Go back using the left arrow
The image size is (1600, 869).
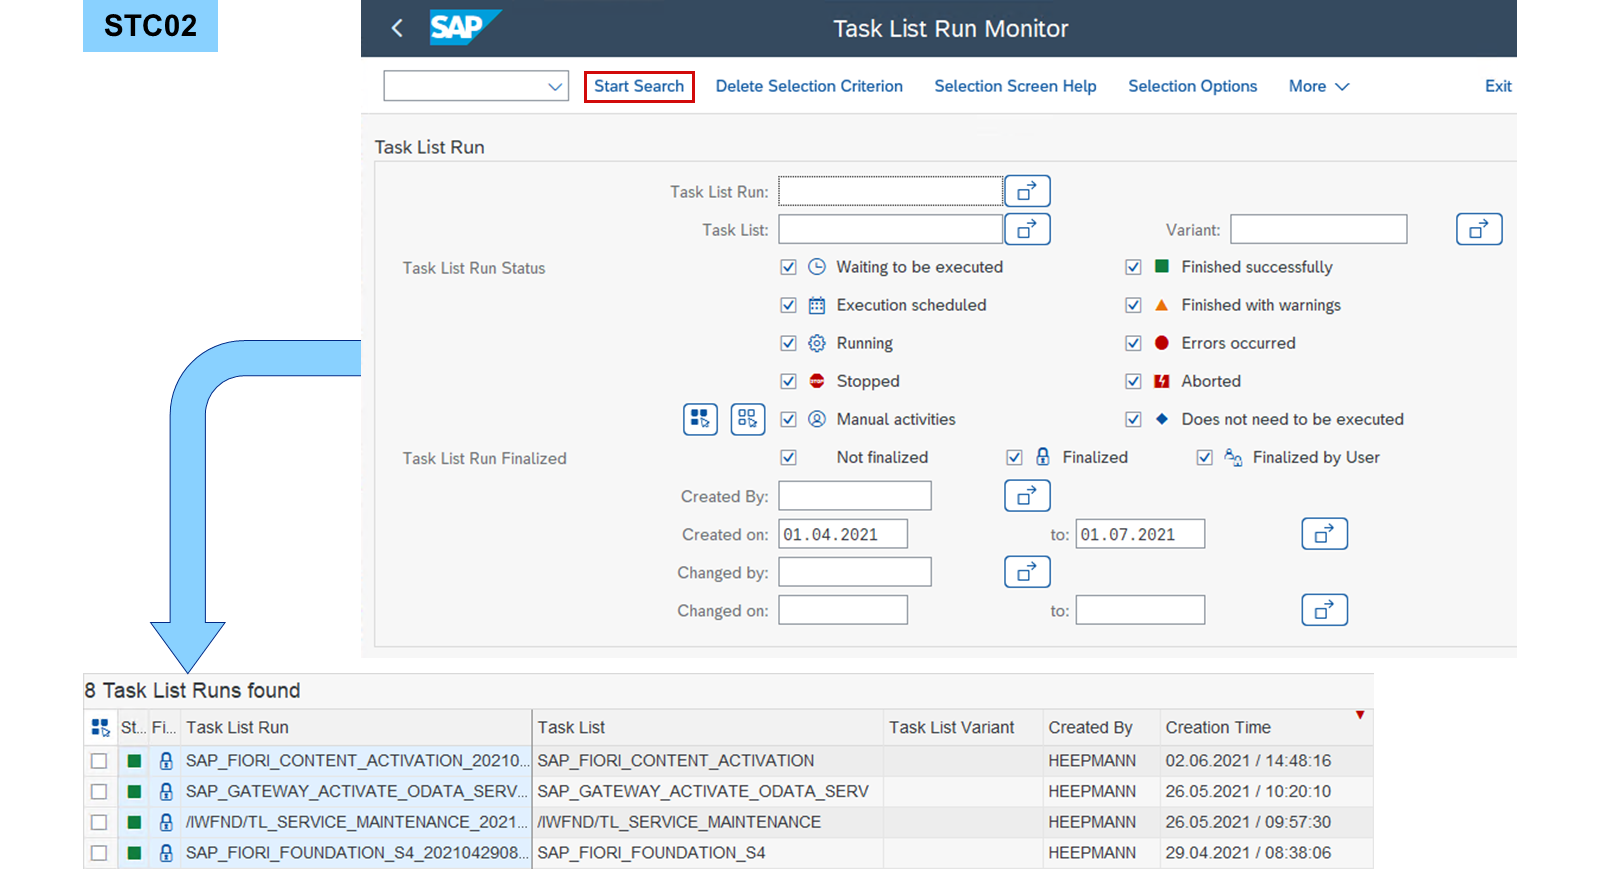pyautogui.click(x=397, y=28)
